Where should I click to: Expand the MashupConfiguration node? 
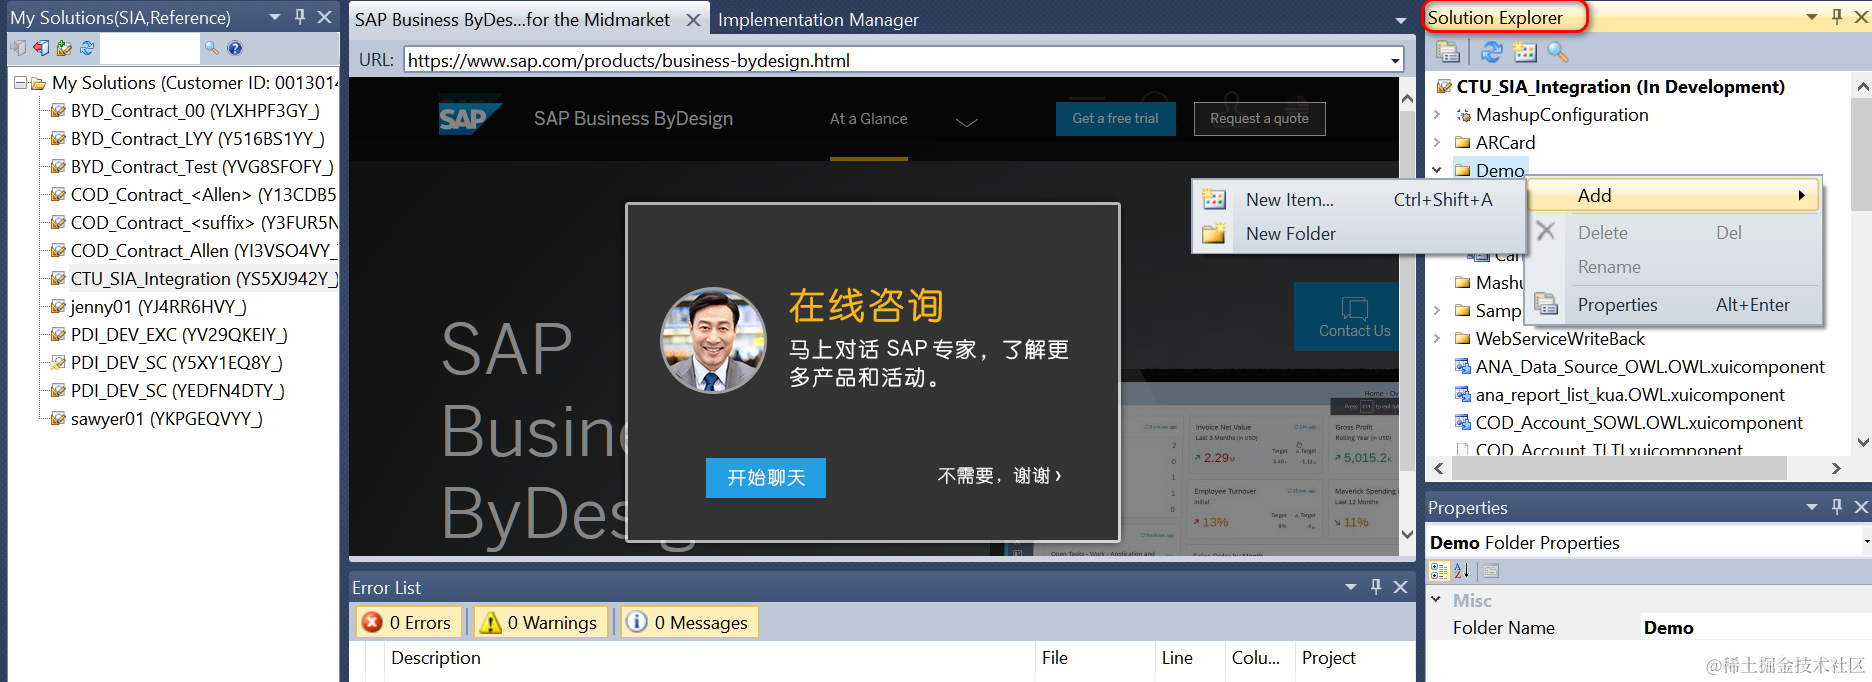pyautogui.click(x=1437, y=115)
